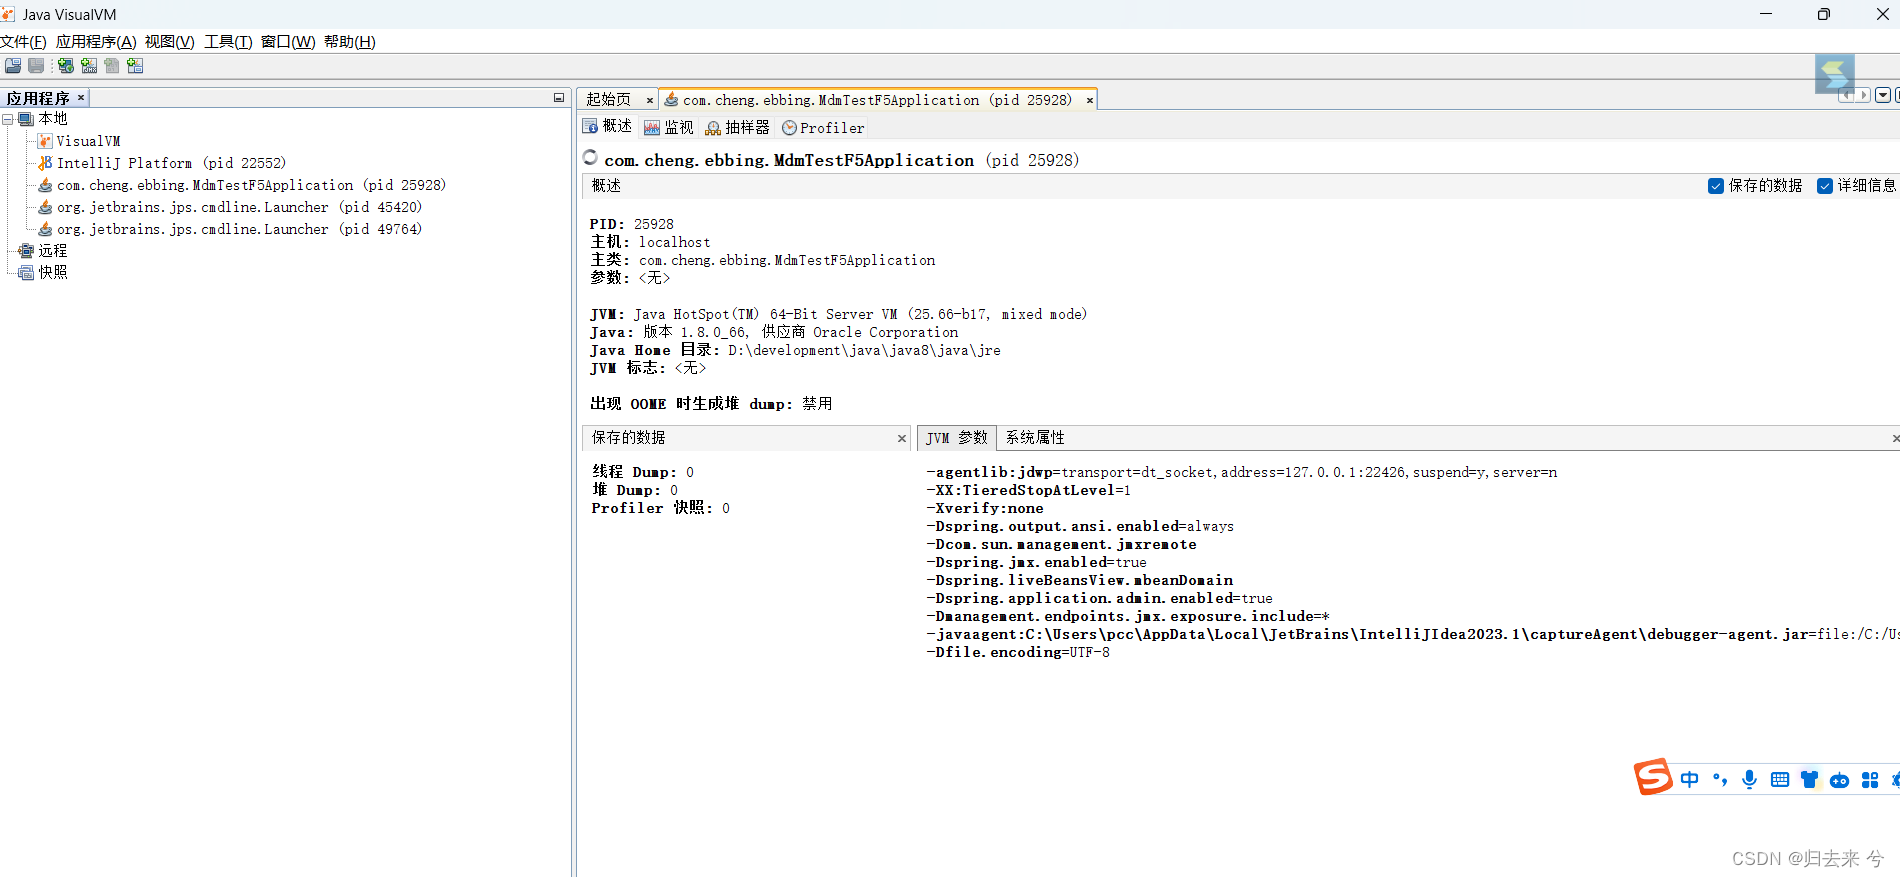Click the 远程 remote hosts icon
The width and height of the screenshot is (1900, 877).
tap(26, 251)
